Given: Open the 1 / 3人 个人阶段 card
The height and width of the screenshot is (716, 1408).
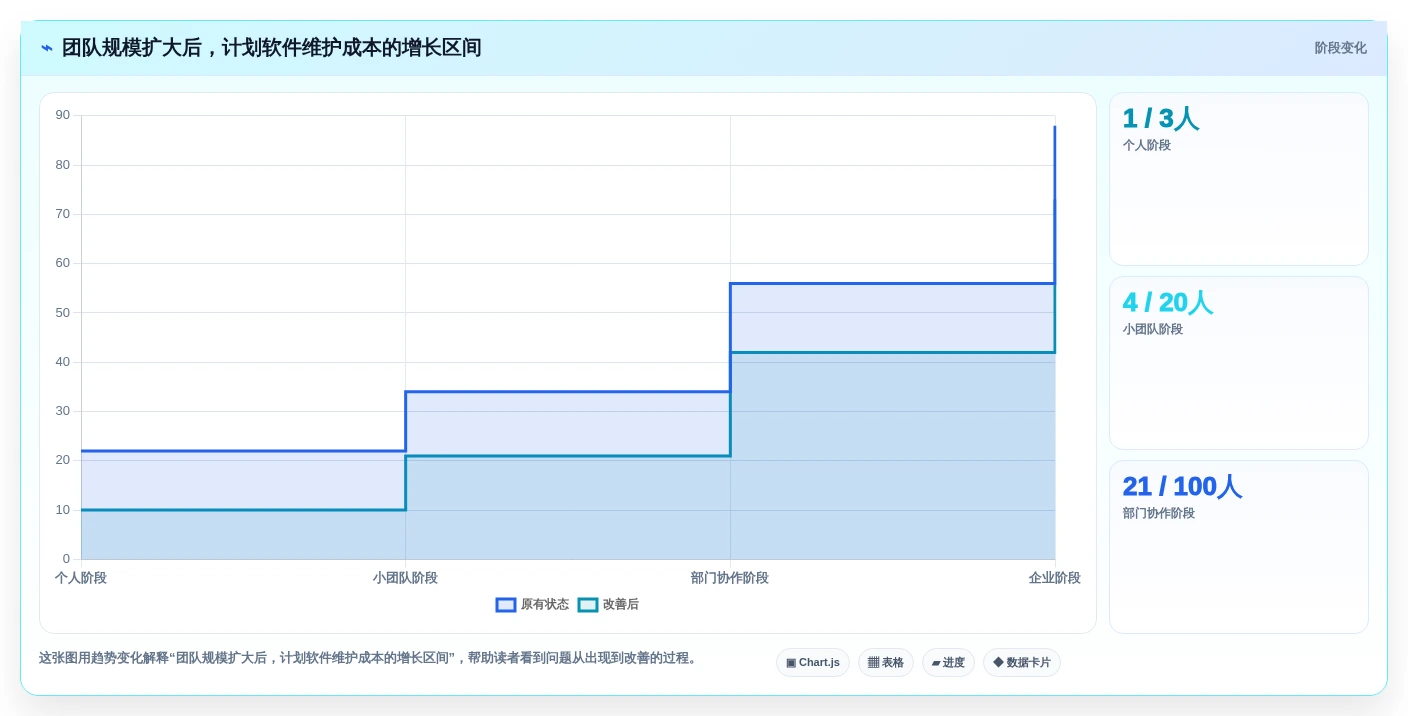Looking at the screenshot, I should (1239, 179).
